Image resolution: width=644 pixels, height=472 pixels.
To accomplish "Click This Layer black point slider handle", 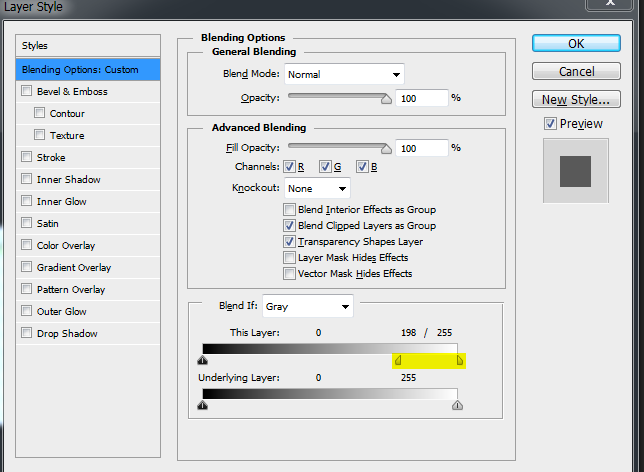I will 202,360.
